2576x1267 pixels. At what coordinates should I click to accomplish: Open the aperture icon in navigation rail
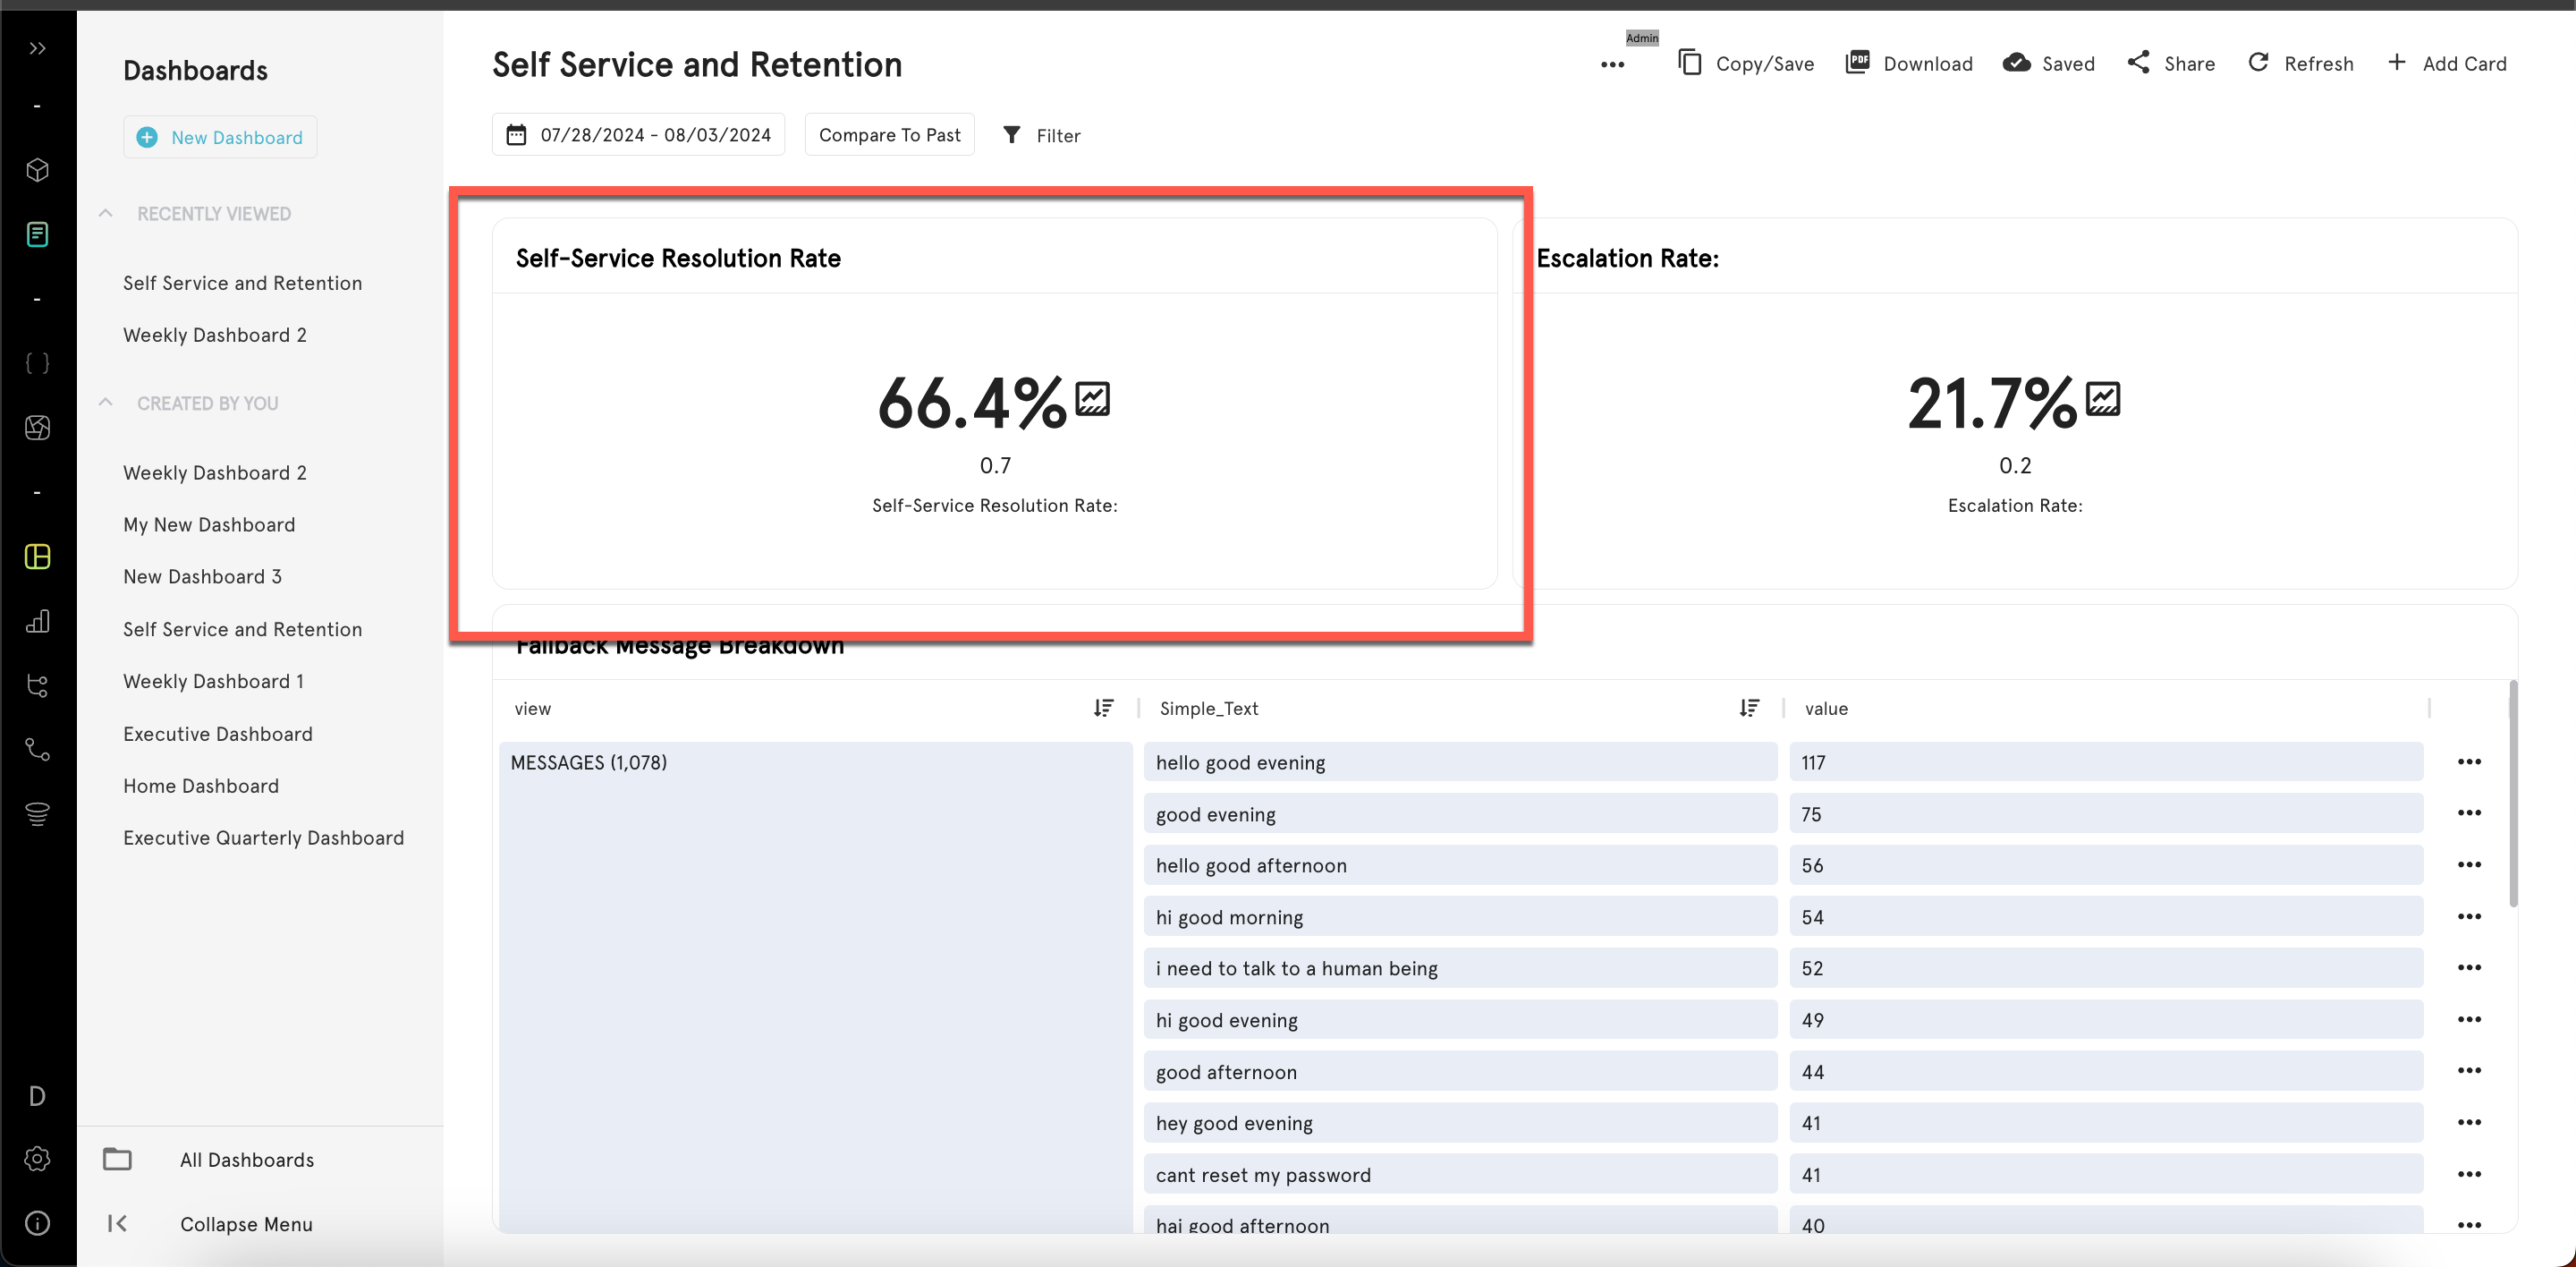click(38, 428)
